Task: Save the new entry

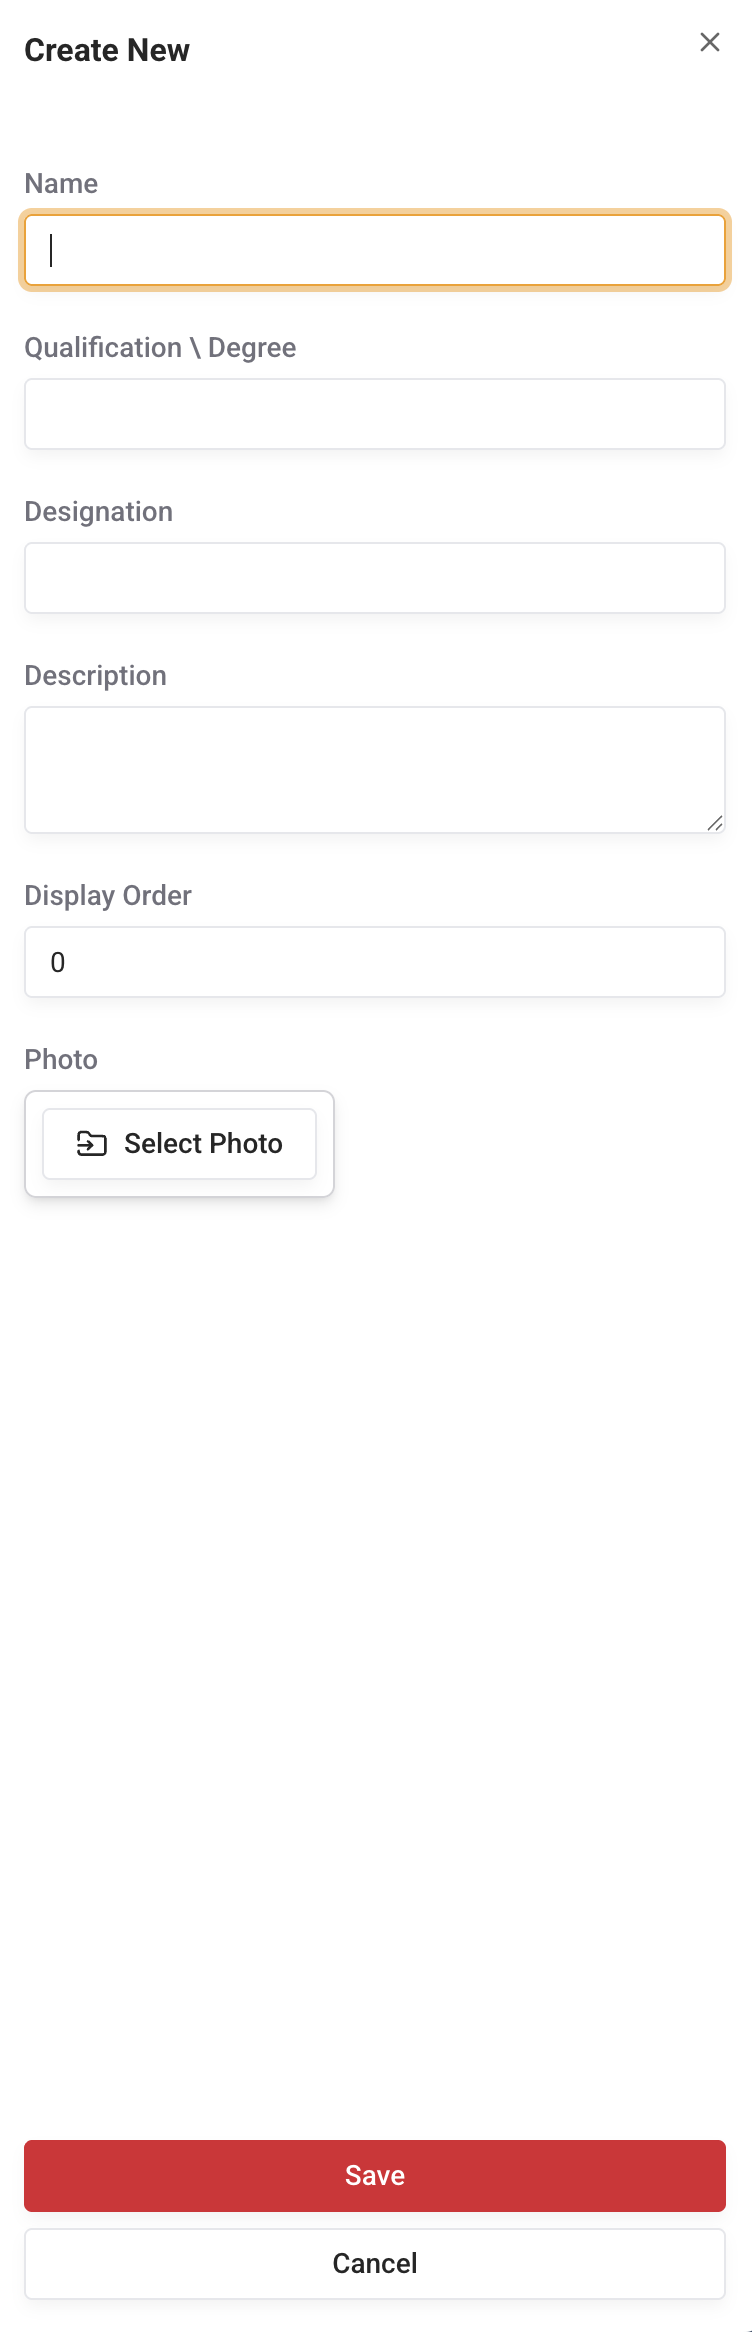Action: (375, 2175)
